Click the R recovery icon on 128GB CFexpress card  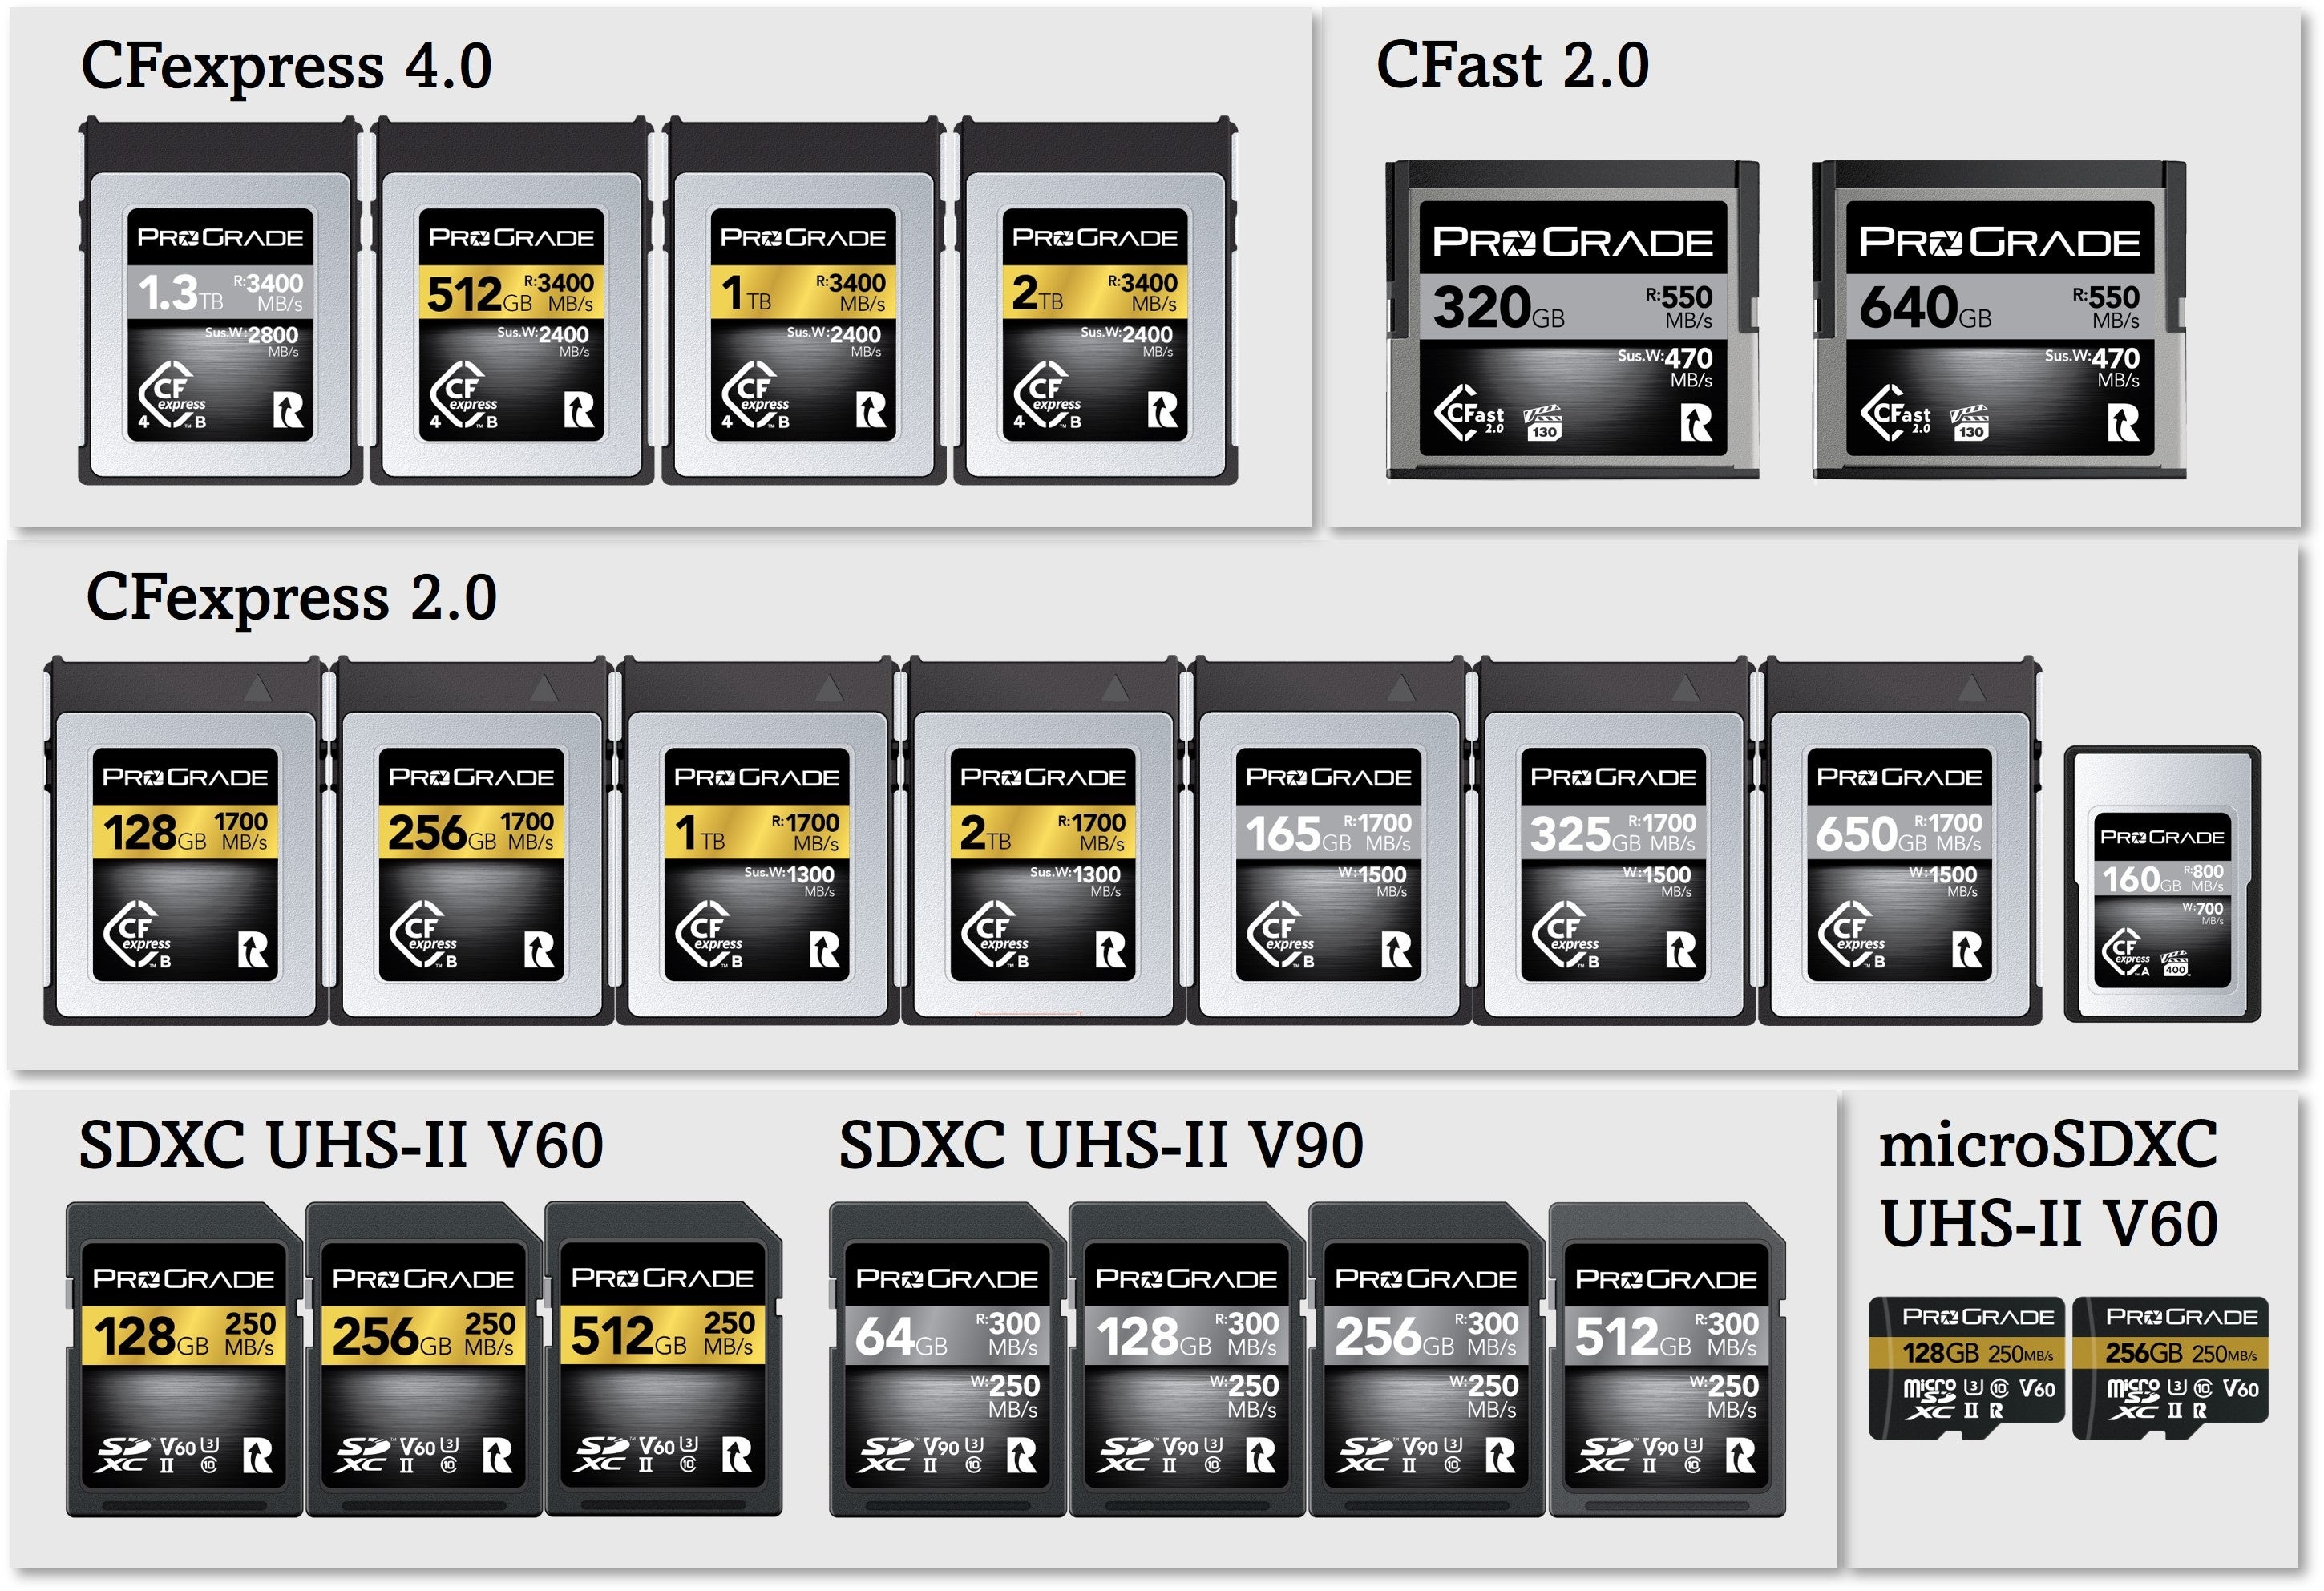click(254, 950)
